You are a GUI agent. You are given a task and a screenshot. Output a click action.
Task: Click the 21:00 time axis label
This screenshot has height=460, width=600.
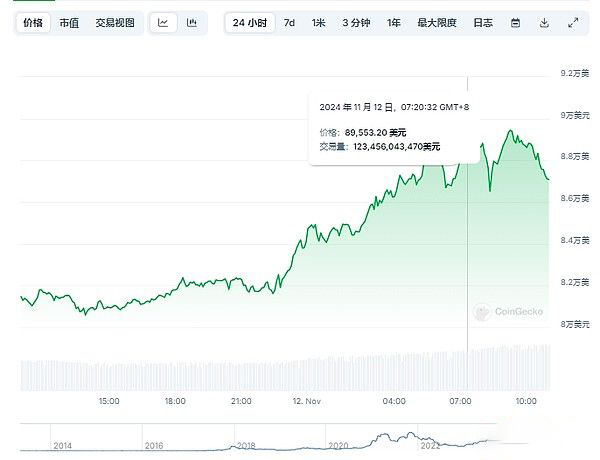point(241,401)
